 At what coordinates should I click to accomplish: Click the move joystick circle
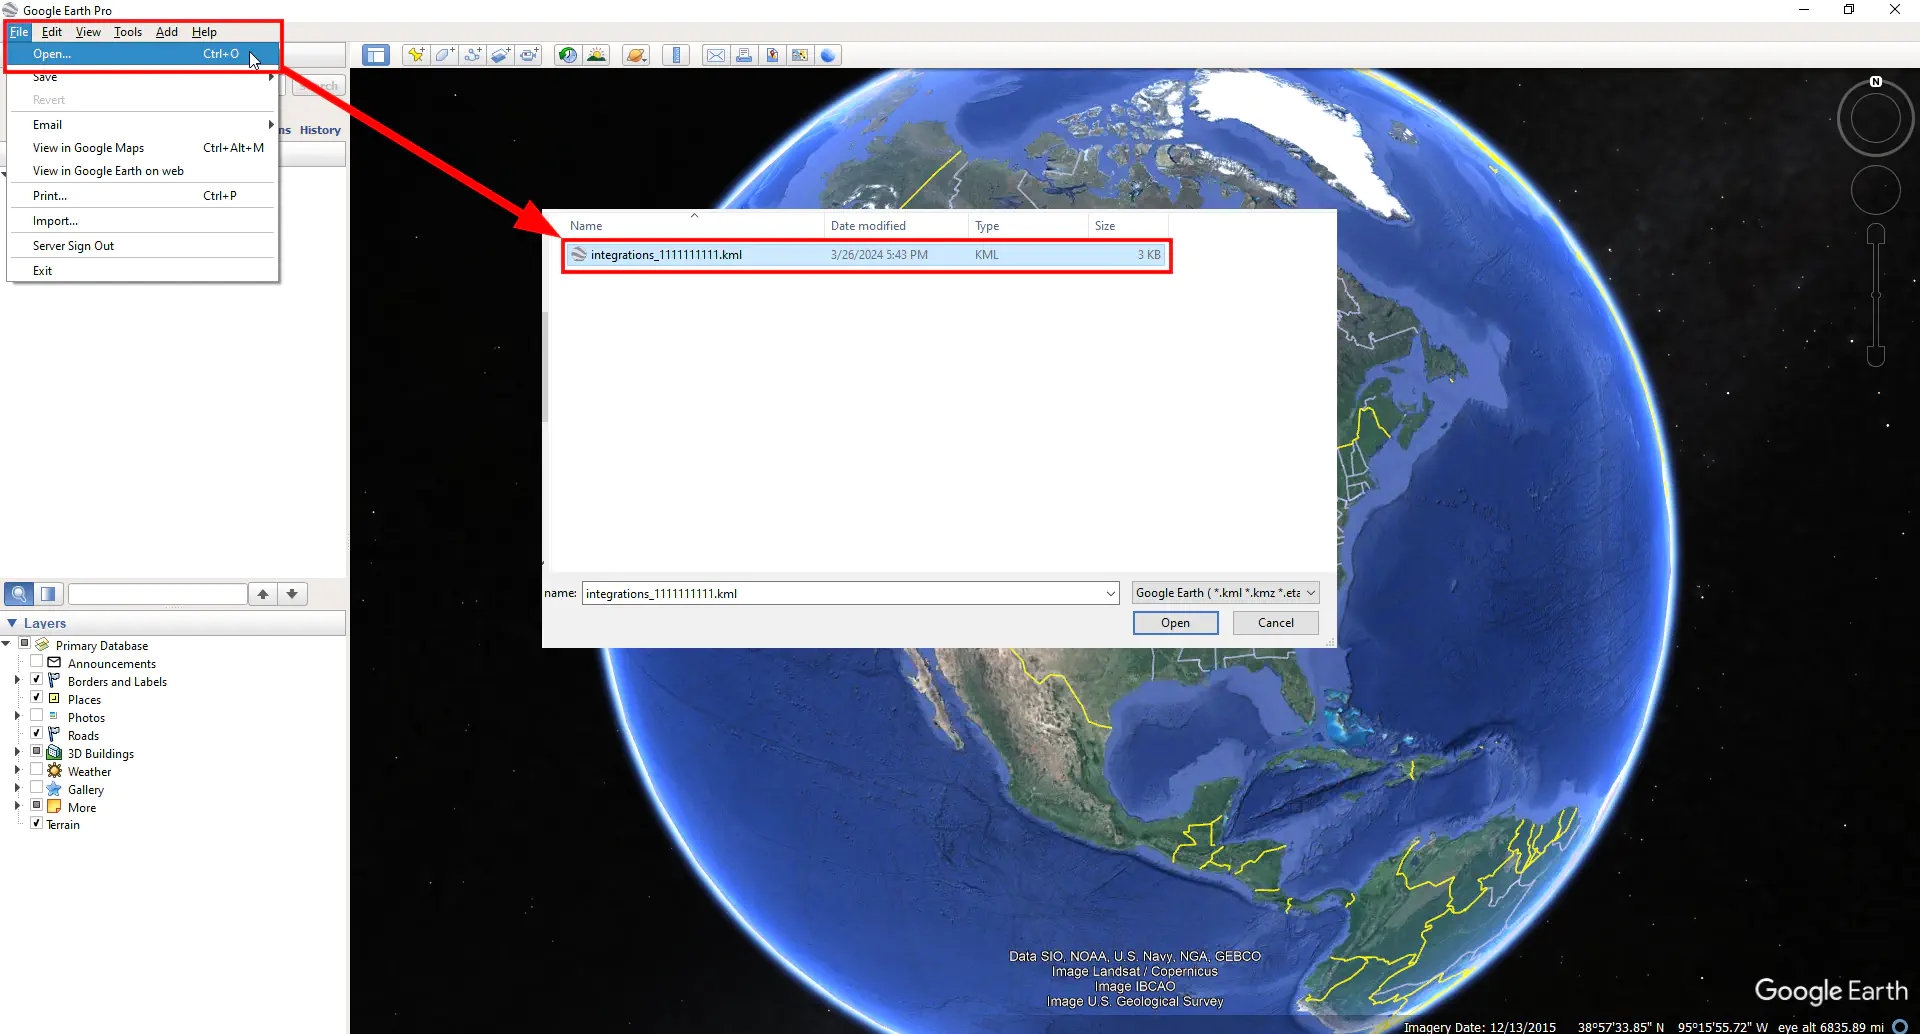[x=1876, y=190]
